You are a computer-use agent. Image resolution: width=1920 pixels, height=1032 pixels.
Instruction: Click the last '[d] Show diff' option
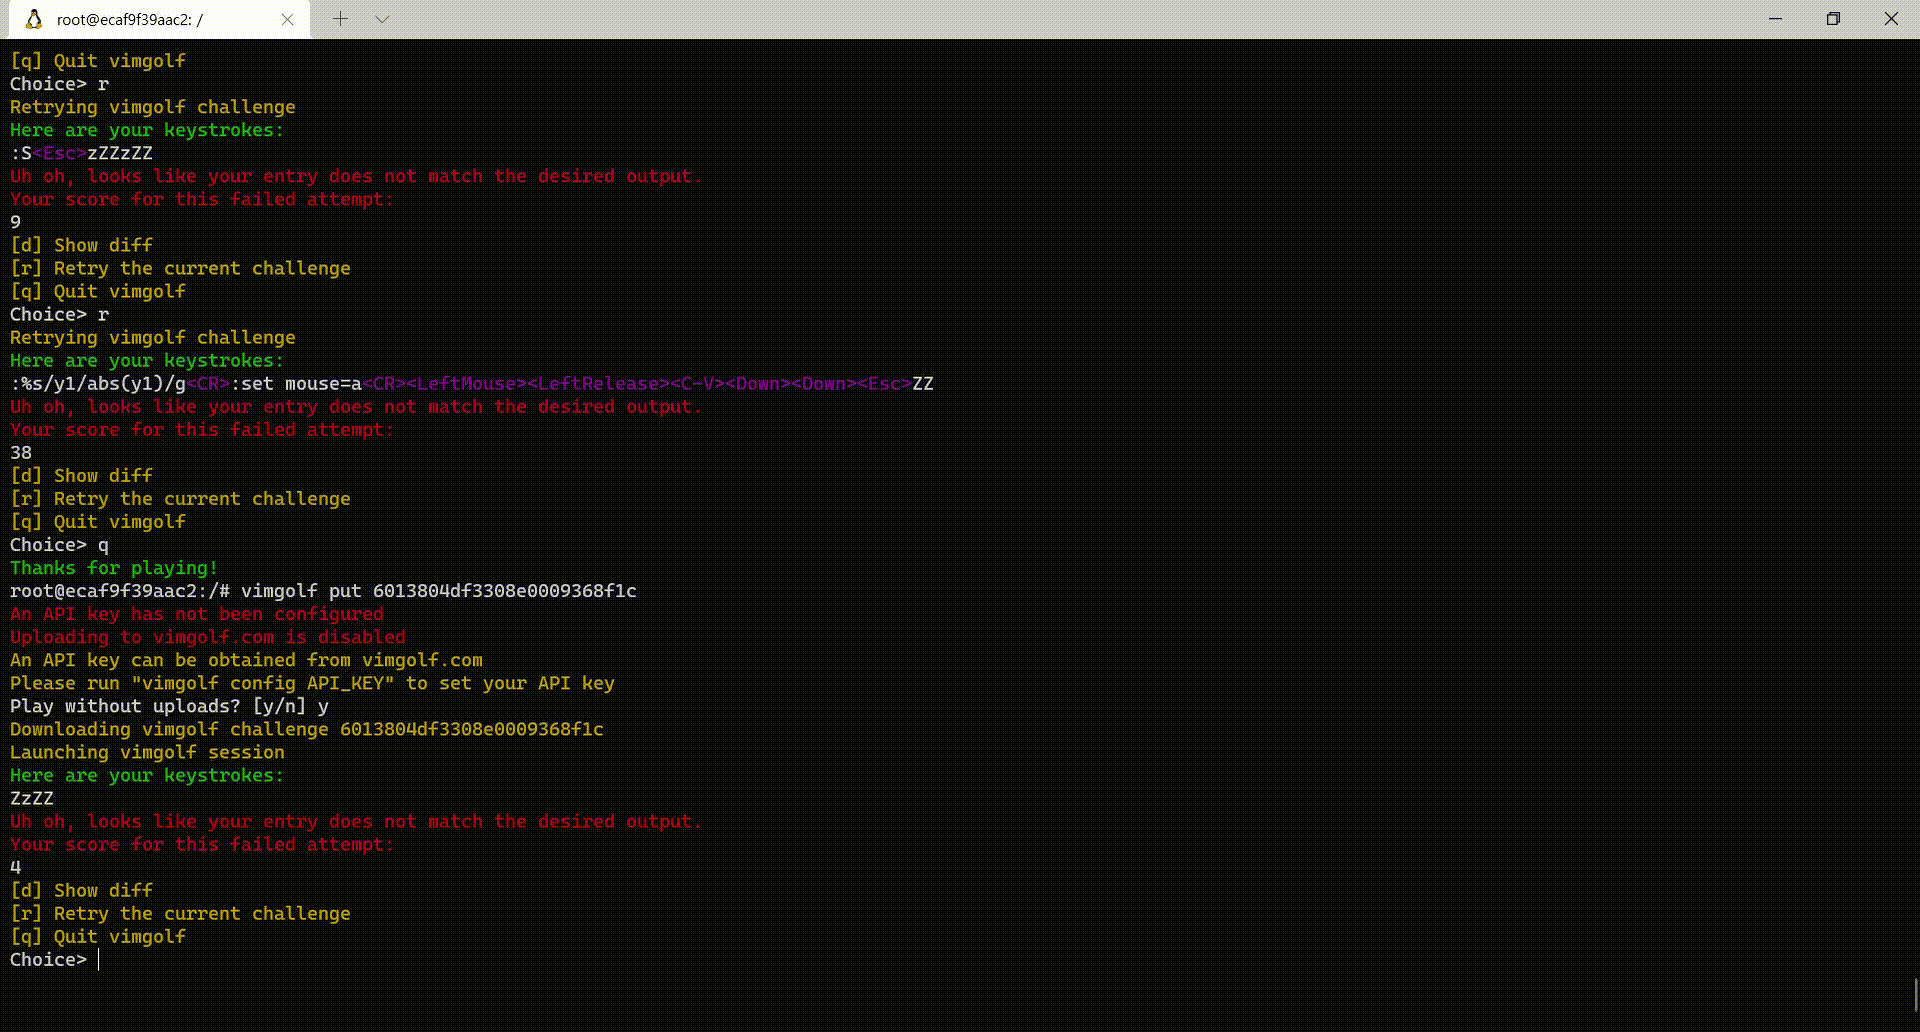[81, 891]
